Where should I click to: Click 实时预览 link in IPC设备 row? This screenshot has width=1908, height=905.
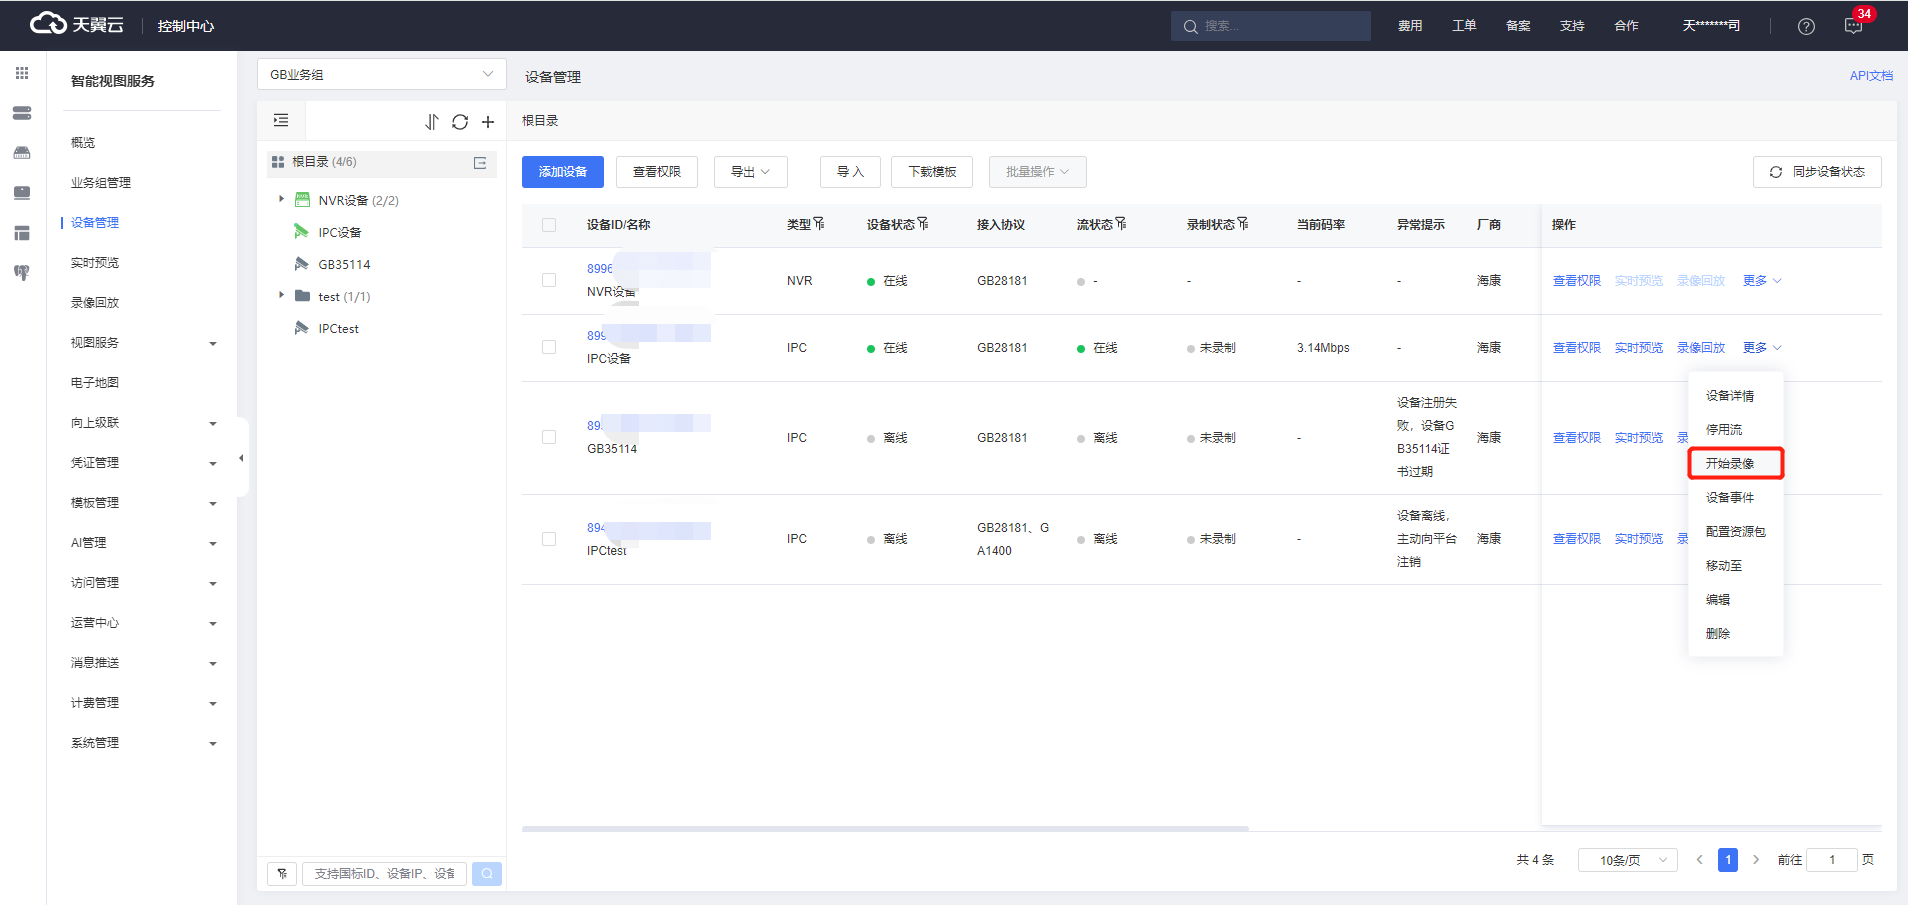coord(1639,348)
